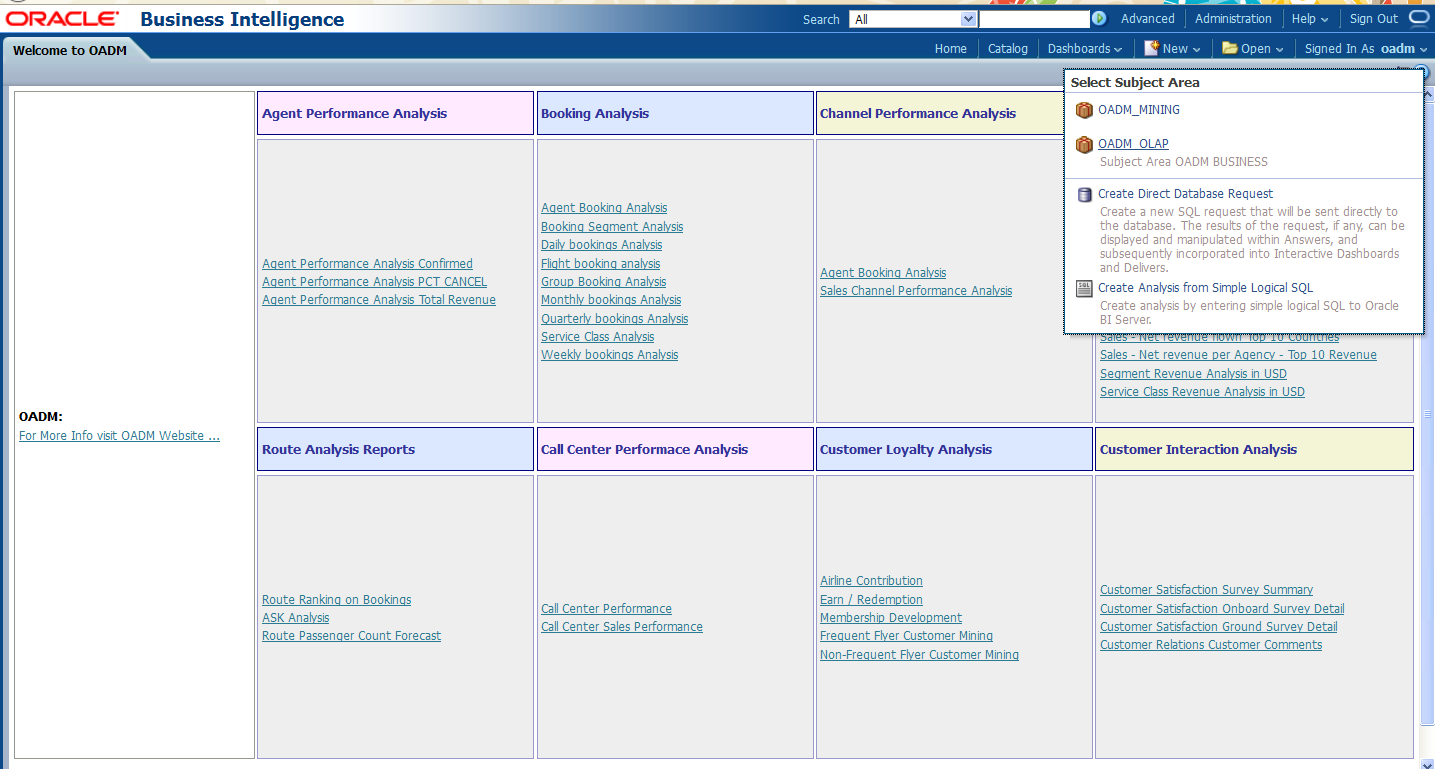The width and height of the screenshot is (1435, 769).
Task: Open the Search scope 'All' dropdown
Action: (912, 19)
